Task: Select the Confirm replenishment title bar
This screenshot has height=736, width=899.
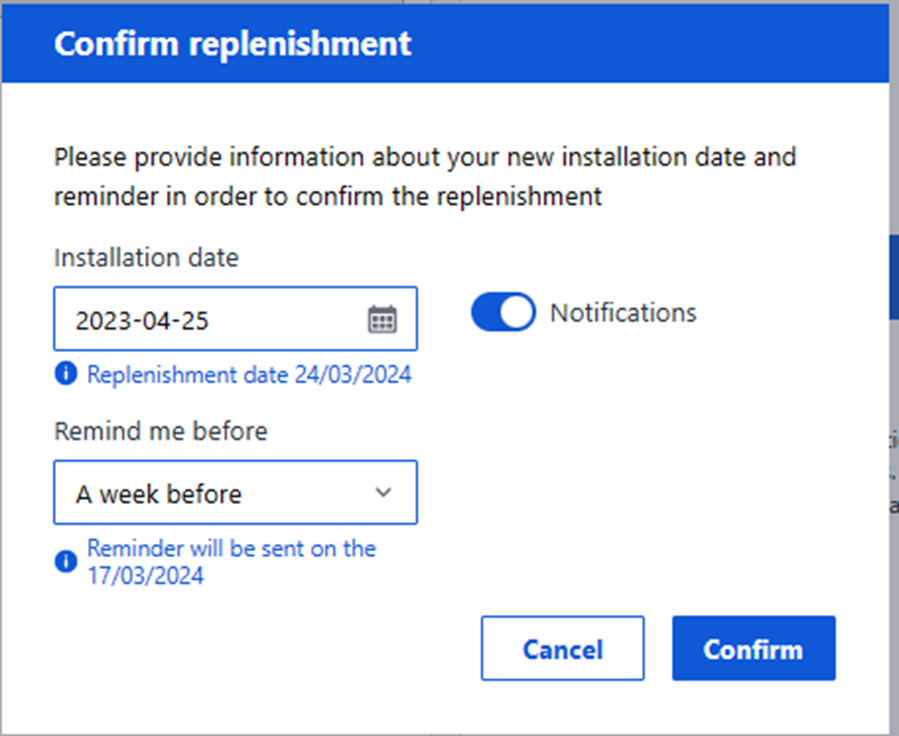Action: click(x=232, y=43)
